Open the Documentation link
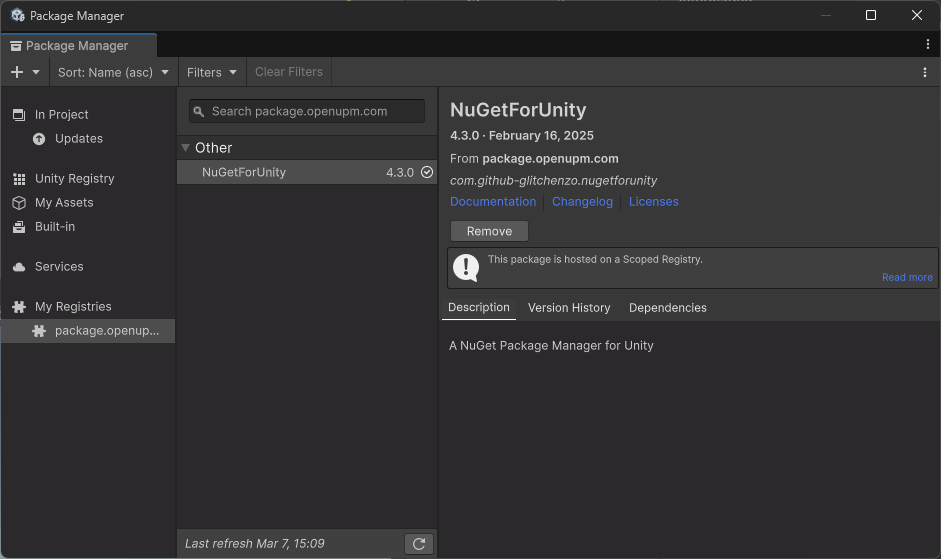The height and width of the screenshot is (559, 941). [x=493, y=202]
